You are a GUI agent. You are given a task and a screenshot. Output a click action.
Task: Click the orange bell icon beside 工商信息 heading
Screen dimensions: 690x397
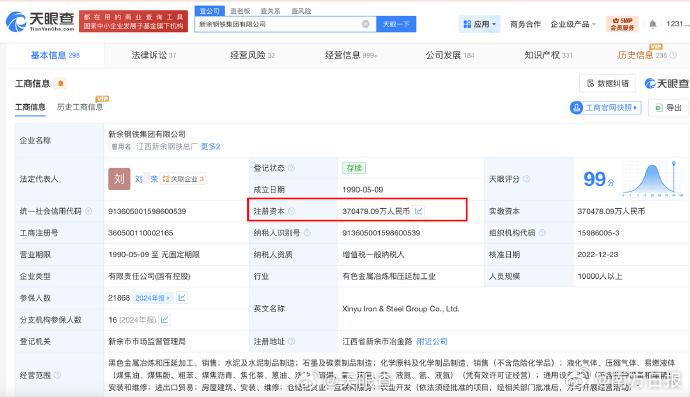[x=61, y=83]
